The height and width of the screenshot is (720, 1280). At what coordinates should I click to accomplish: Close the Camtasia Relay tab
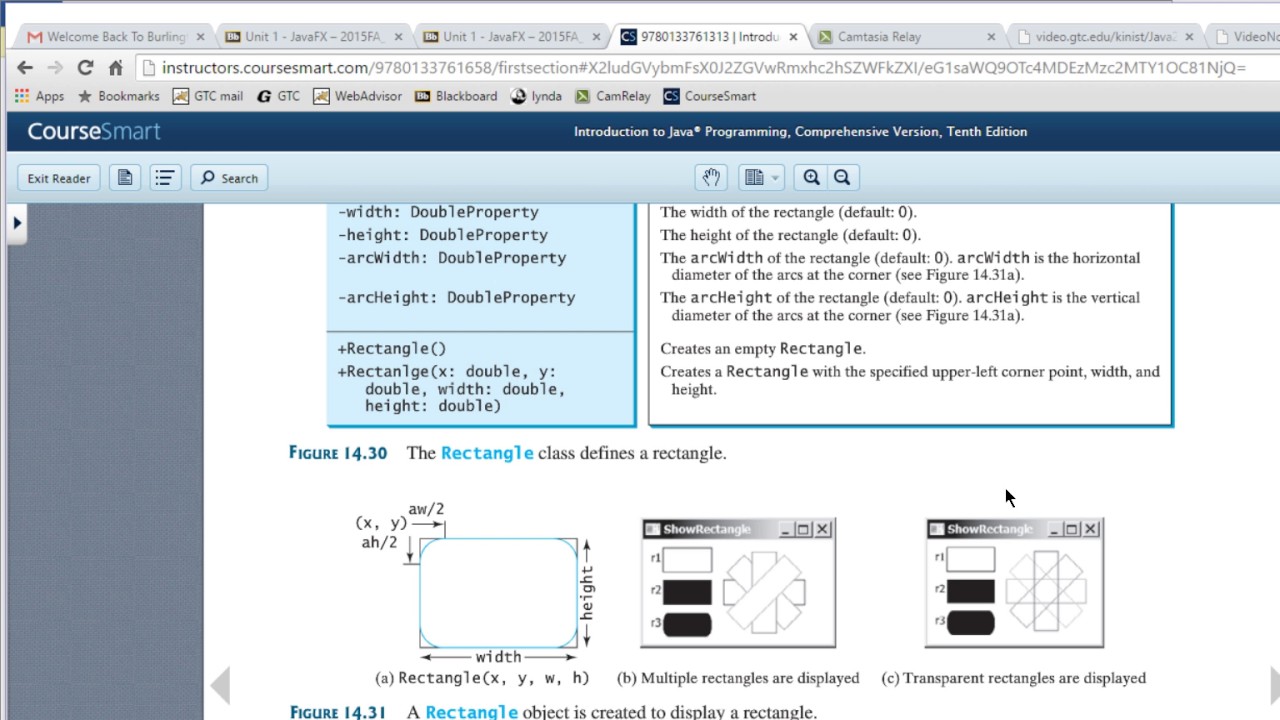pos(991,37)
